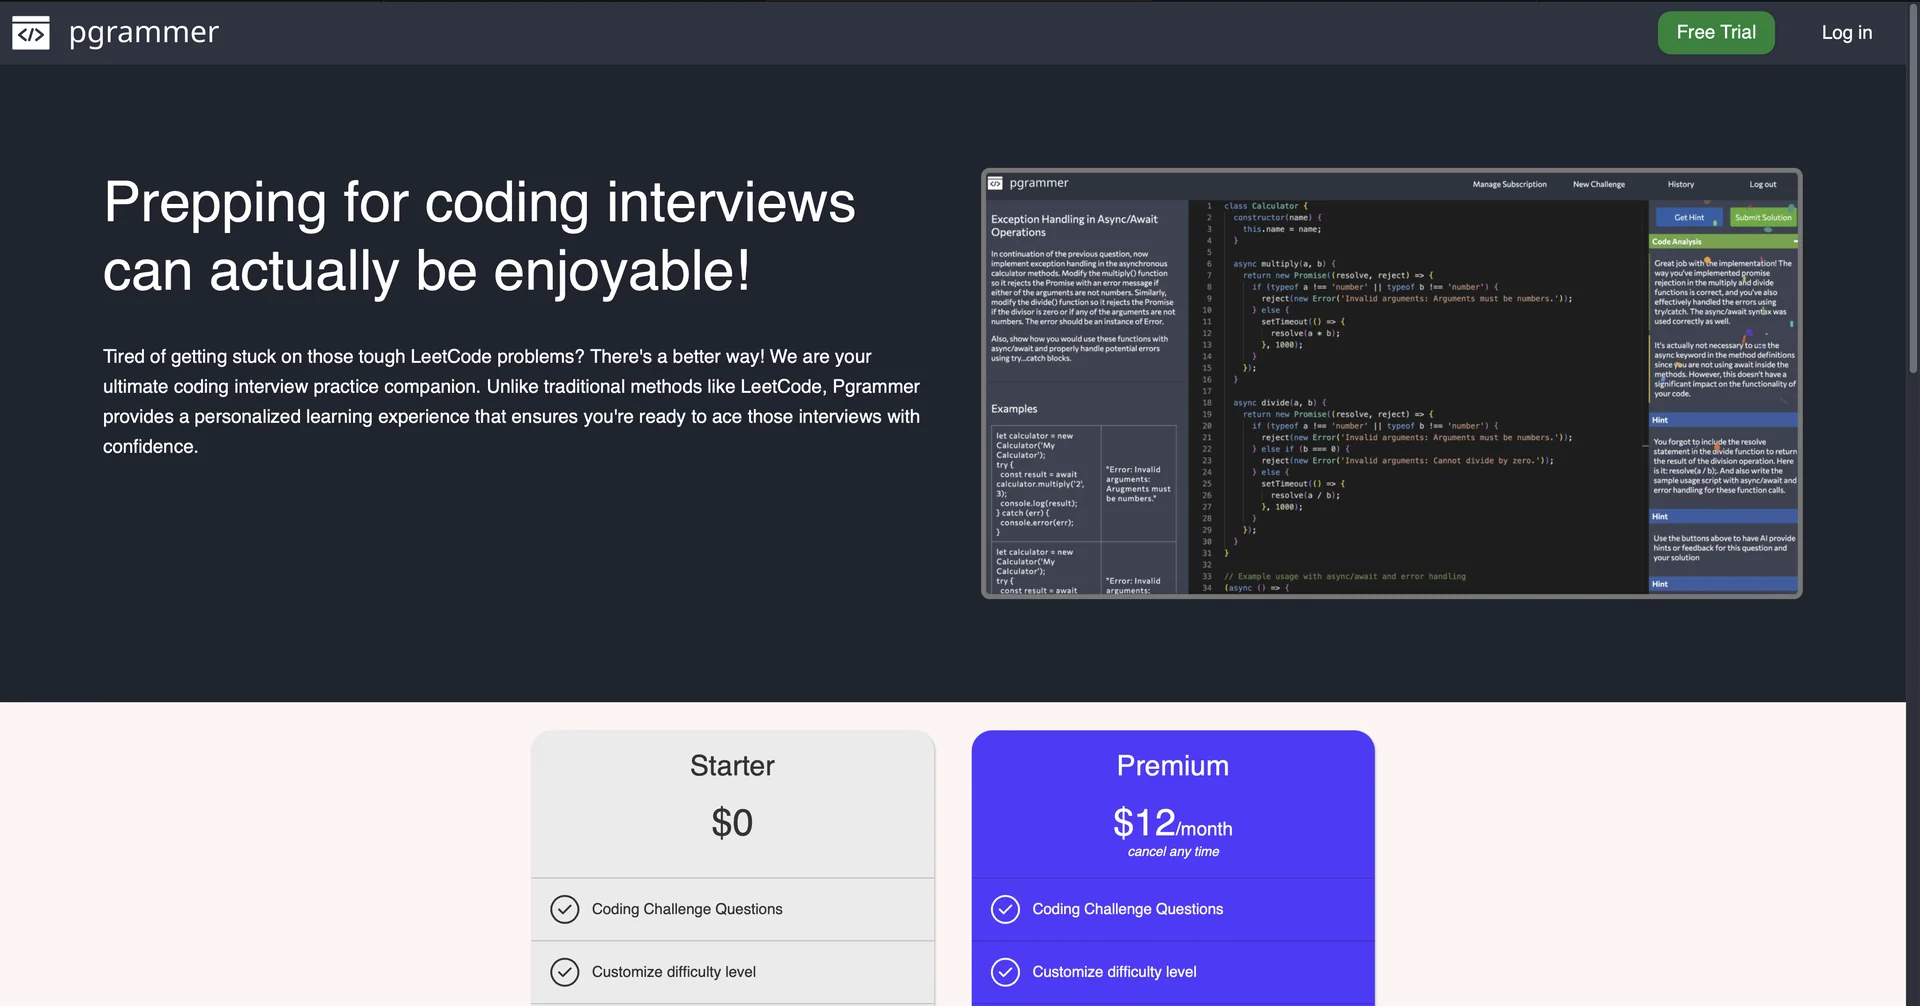Click the 'cancel any time' note

[x=1173, y=852]
